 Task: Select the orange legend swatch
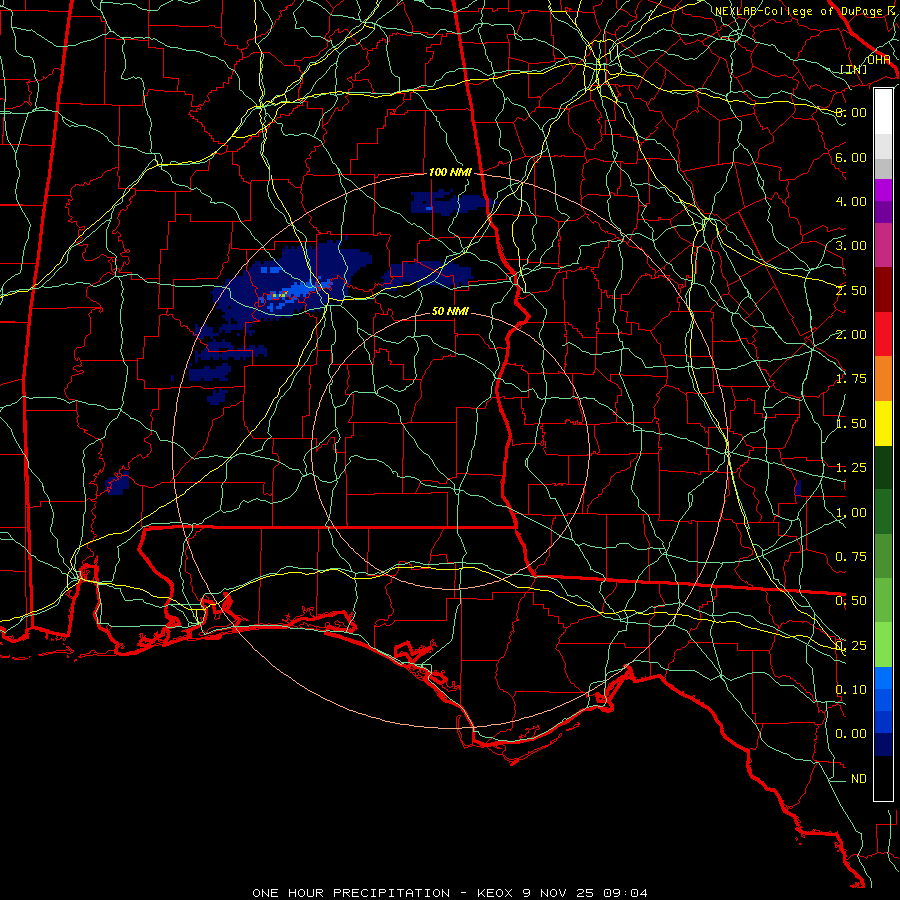883,379
